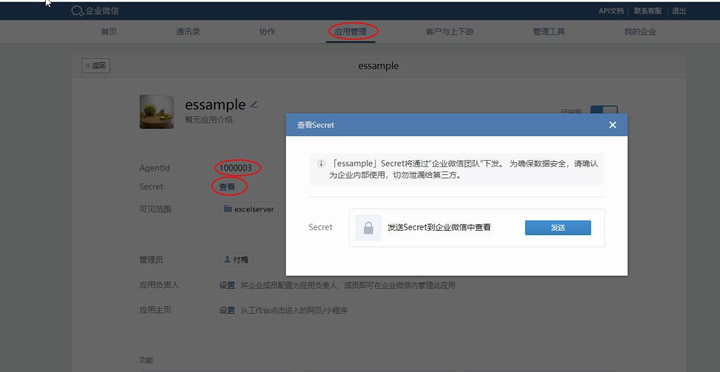Open the API文档 link

pos(611,11)
